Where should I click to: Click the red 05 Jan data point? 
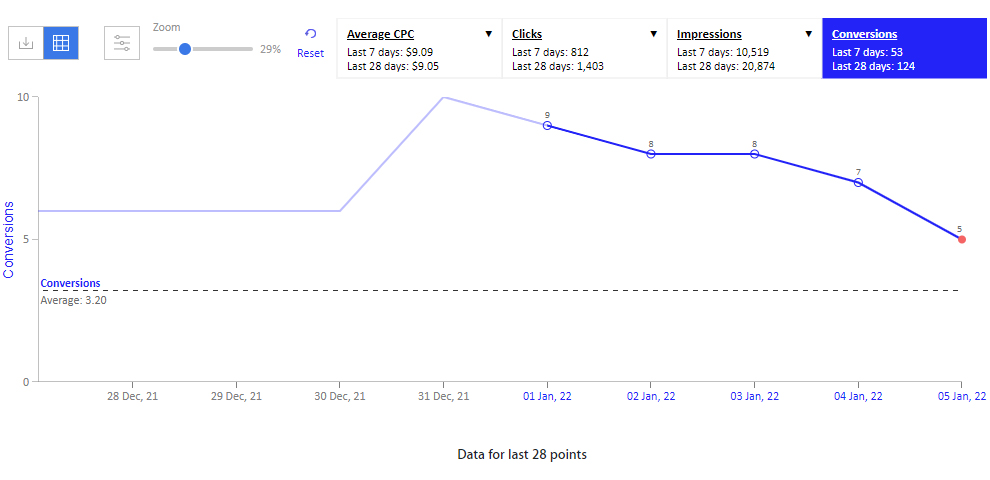(962, 239)
